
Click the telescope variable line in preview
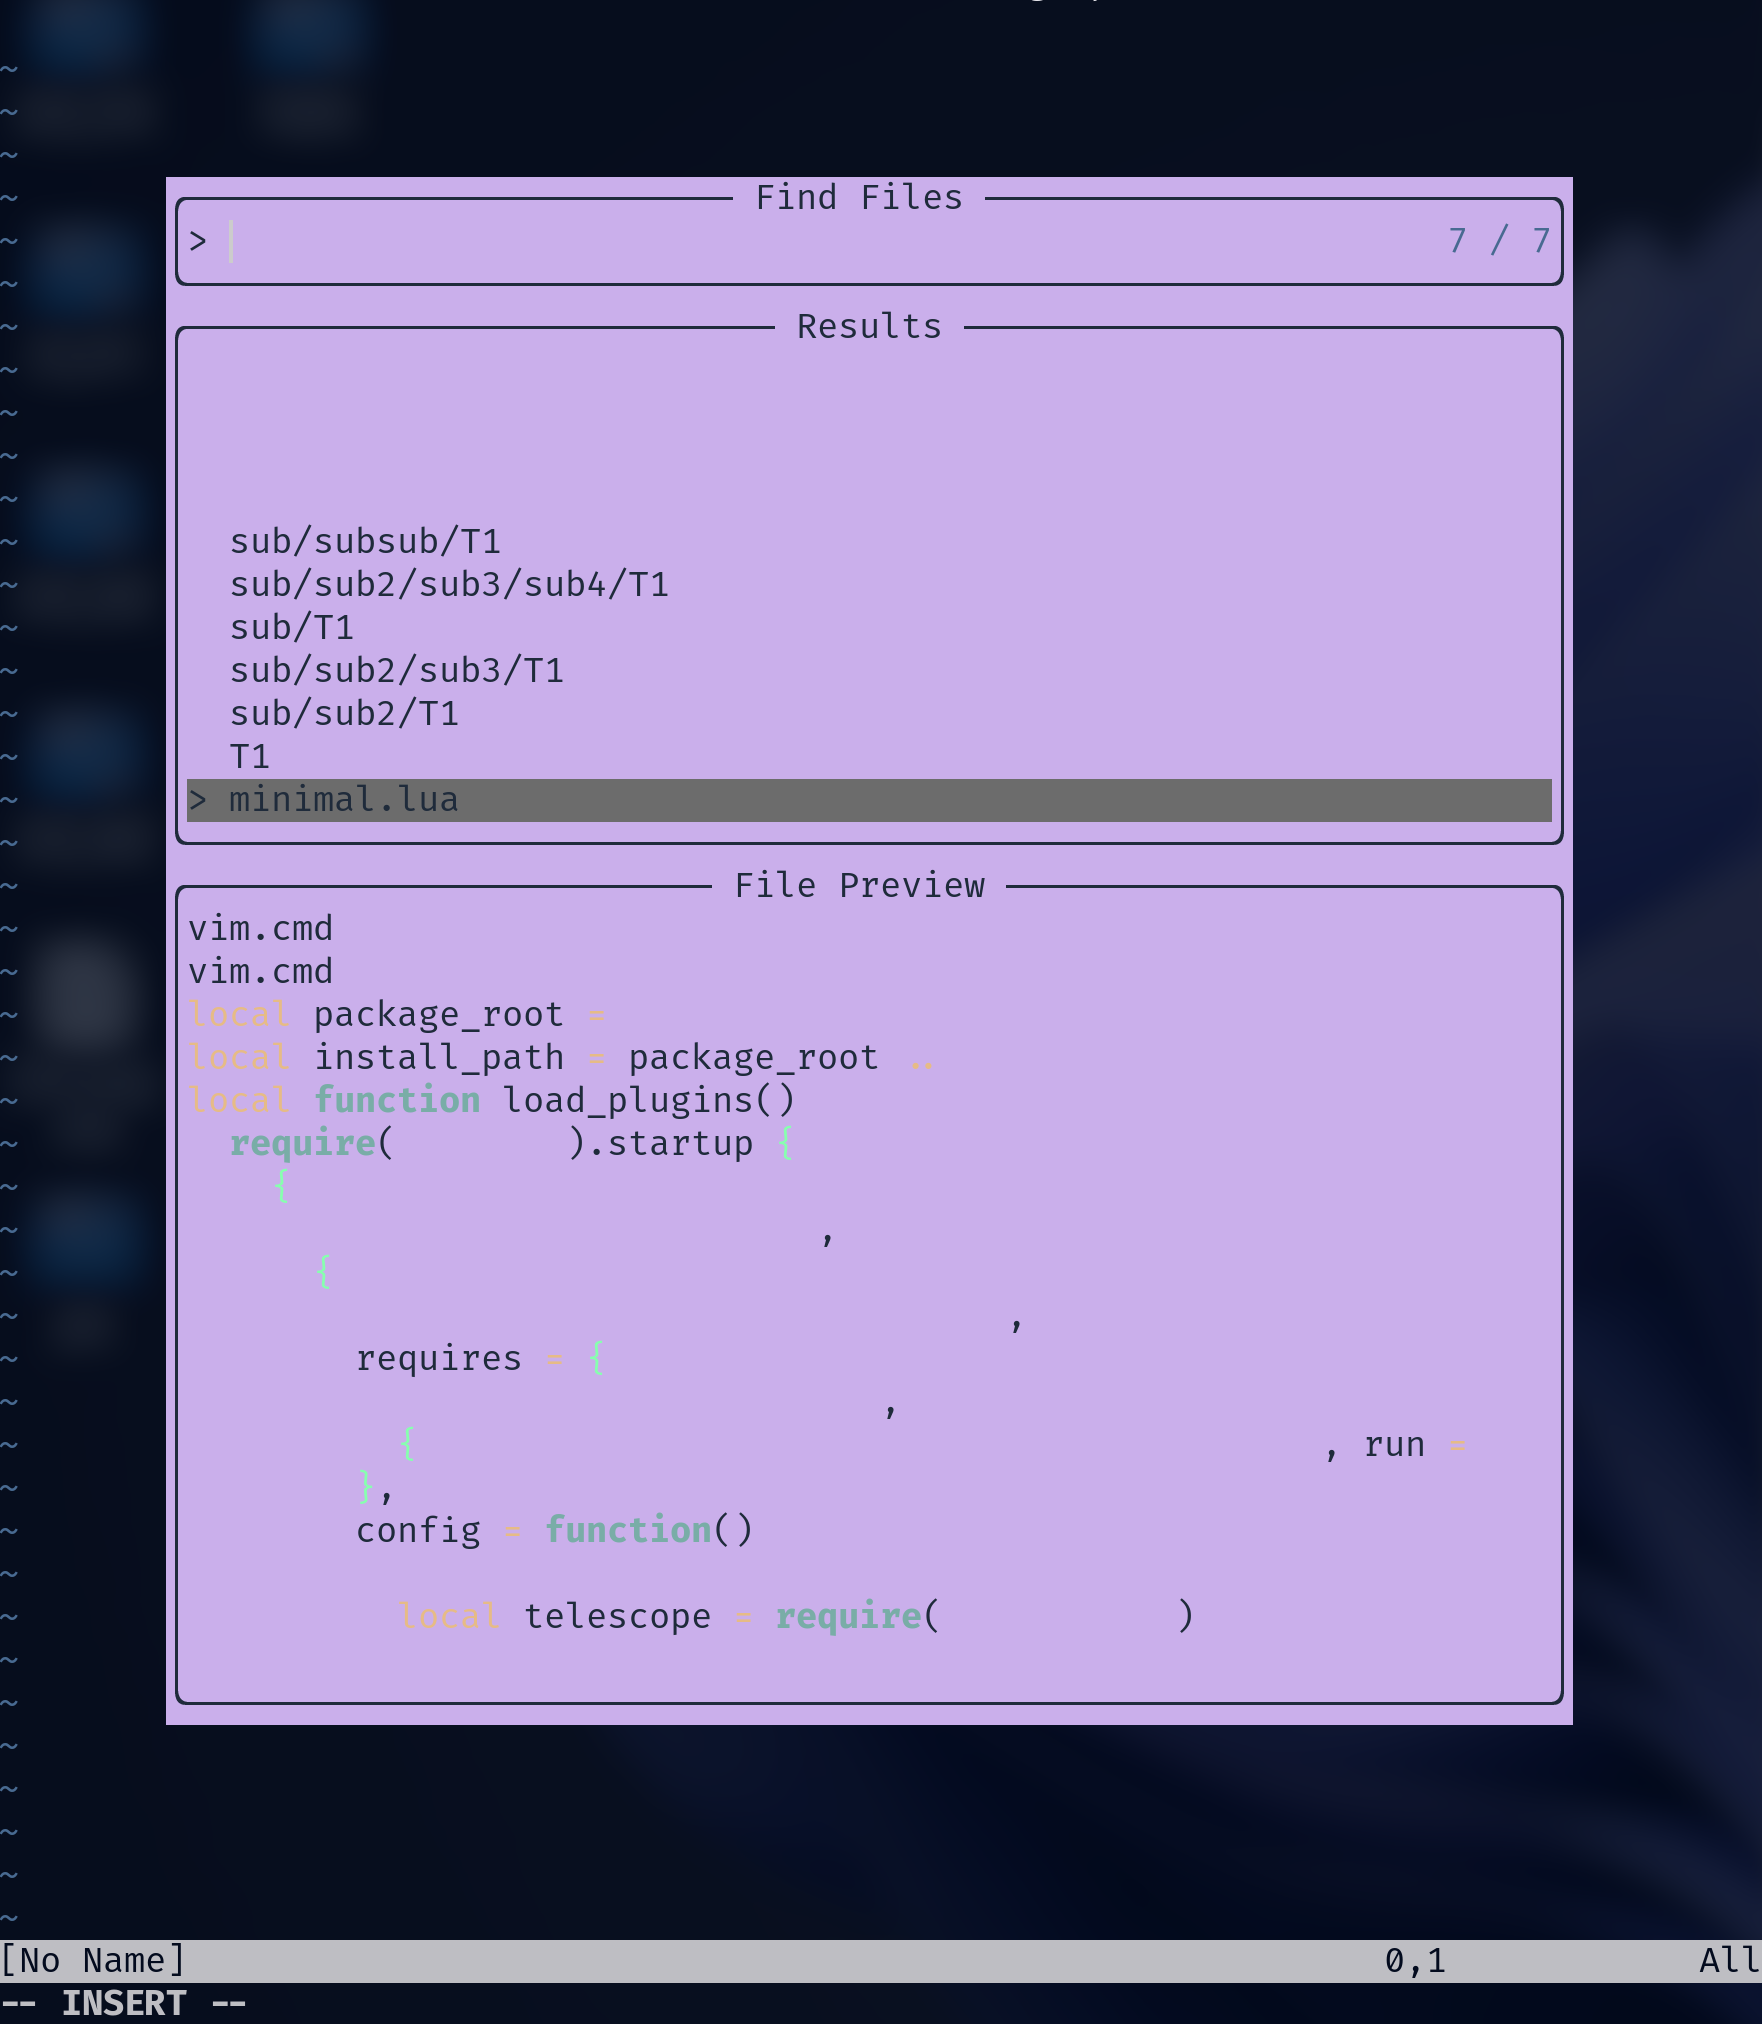pyautogui.click(x=617, y=1615)
